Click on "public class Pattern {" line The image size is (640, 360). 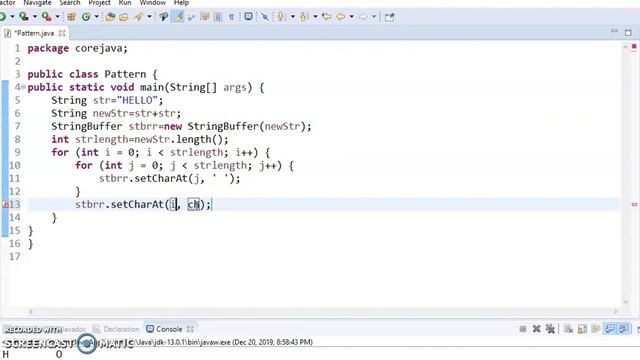tap(92, 74)
